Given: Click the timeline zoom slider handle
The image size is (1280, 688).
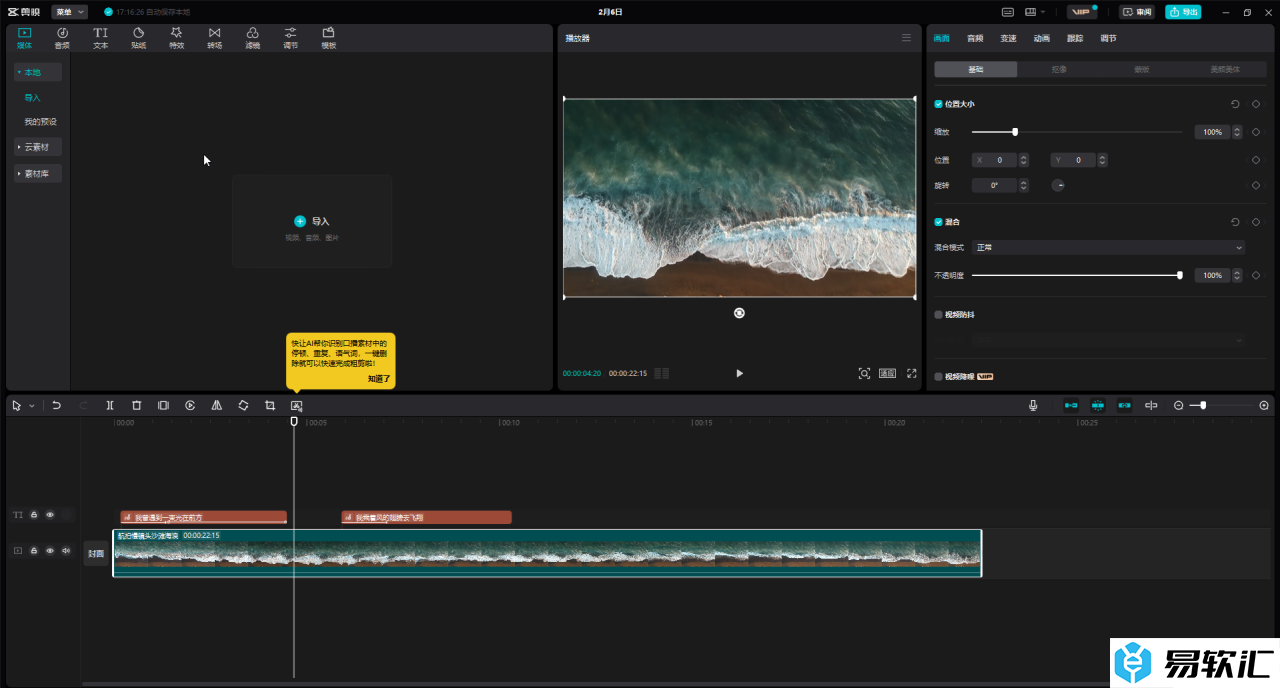Looking at the screenshot, I should tap(1203, 405).
